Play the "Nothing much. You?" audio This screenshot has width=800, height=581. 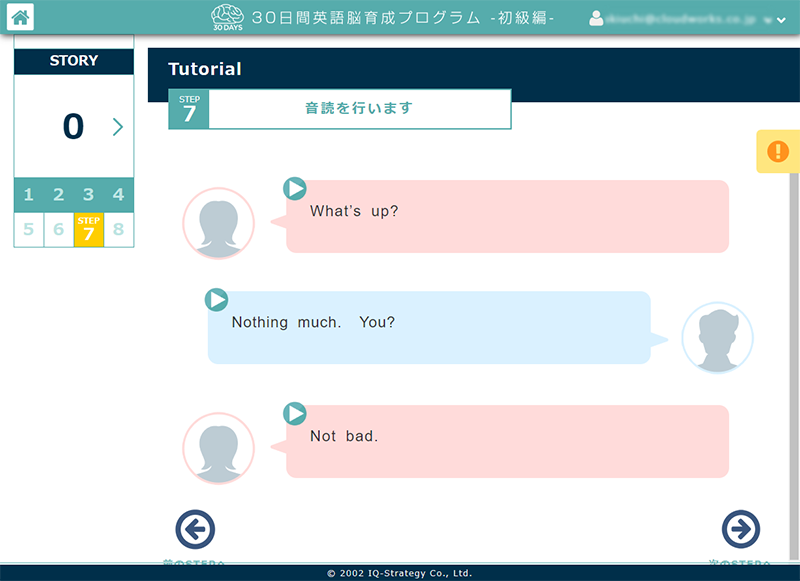[216, 300]
